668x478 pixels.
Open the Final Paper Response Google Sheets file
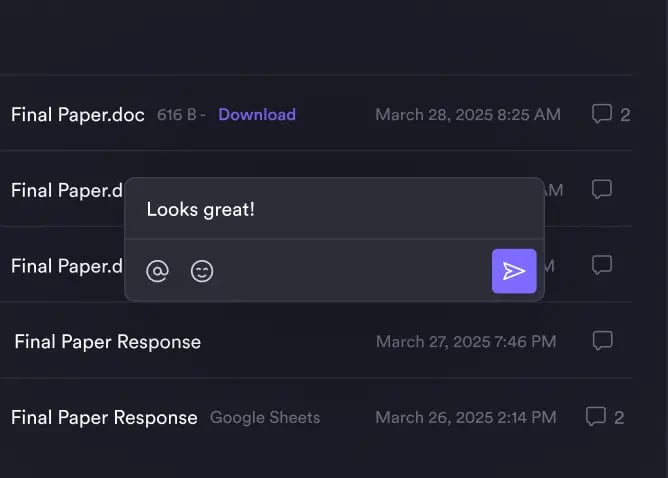click(x=104, y=417)
